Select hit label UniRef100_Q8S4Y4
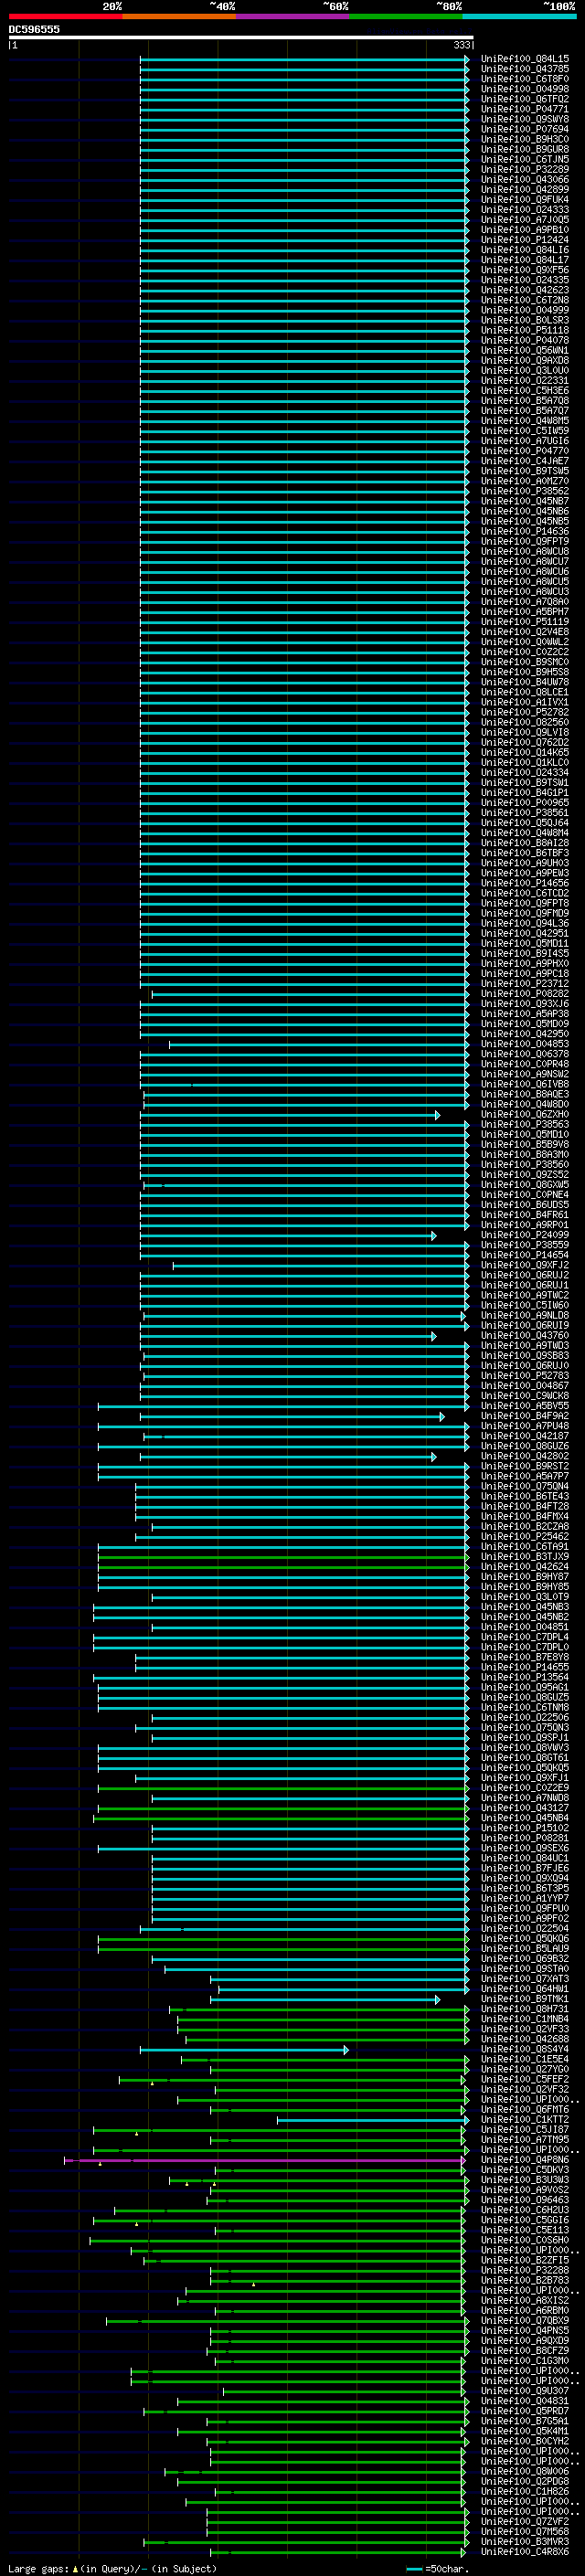 pos(525,2049)
